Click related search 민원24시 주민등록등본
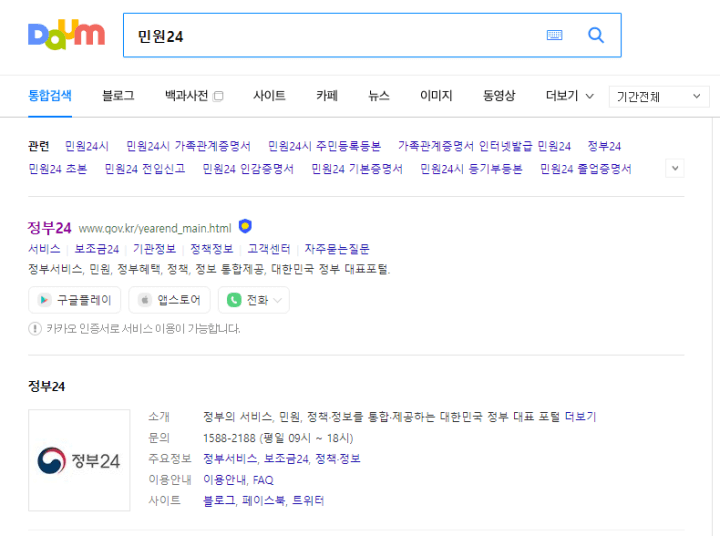Image resolution: width=720 pixels, height=536 pixels. pyautogui.click(x=324, y=146)
